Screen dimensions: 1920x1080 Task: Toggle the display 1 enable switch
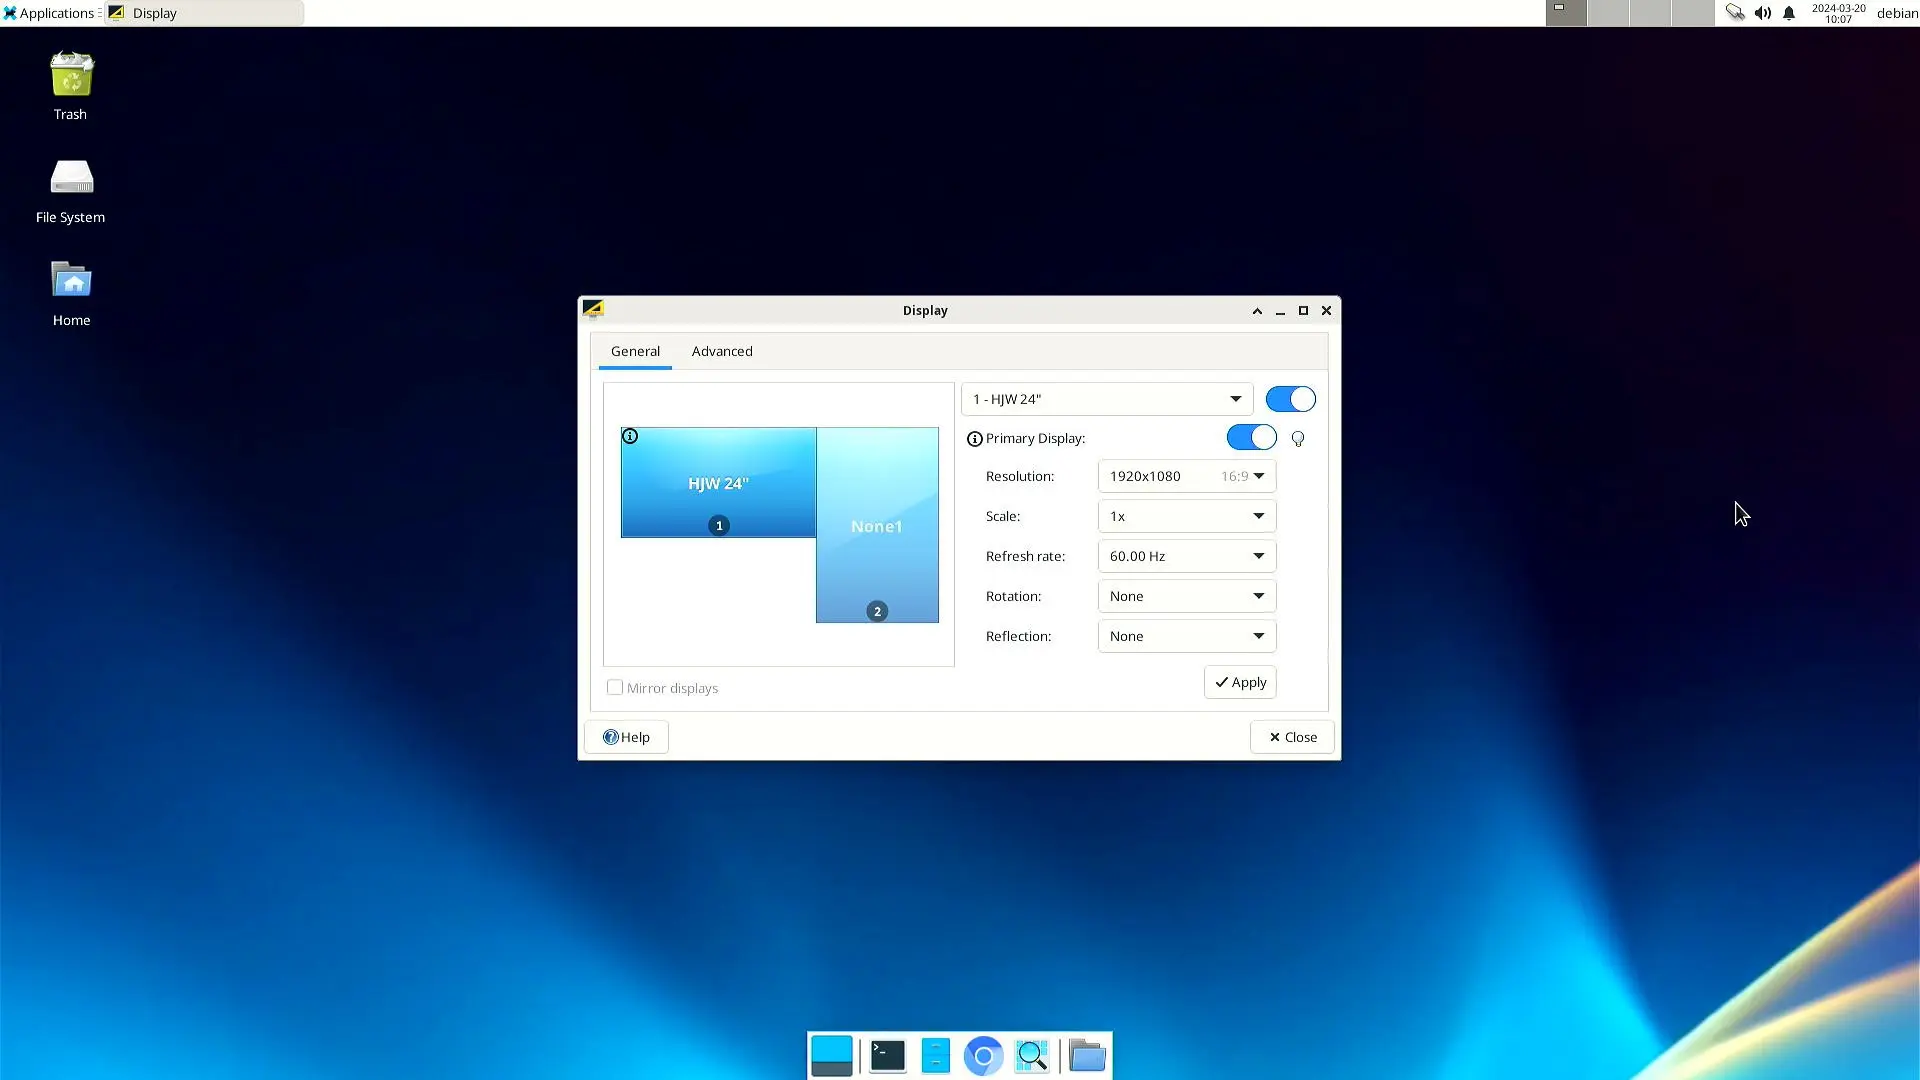click(x=1288, y=398)
